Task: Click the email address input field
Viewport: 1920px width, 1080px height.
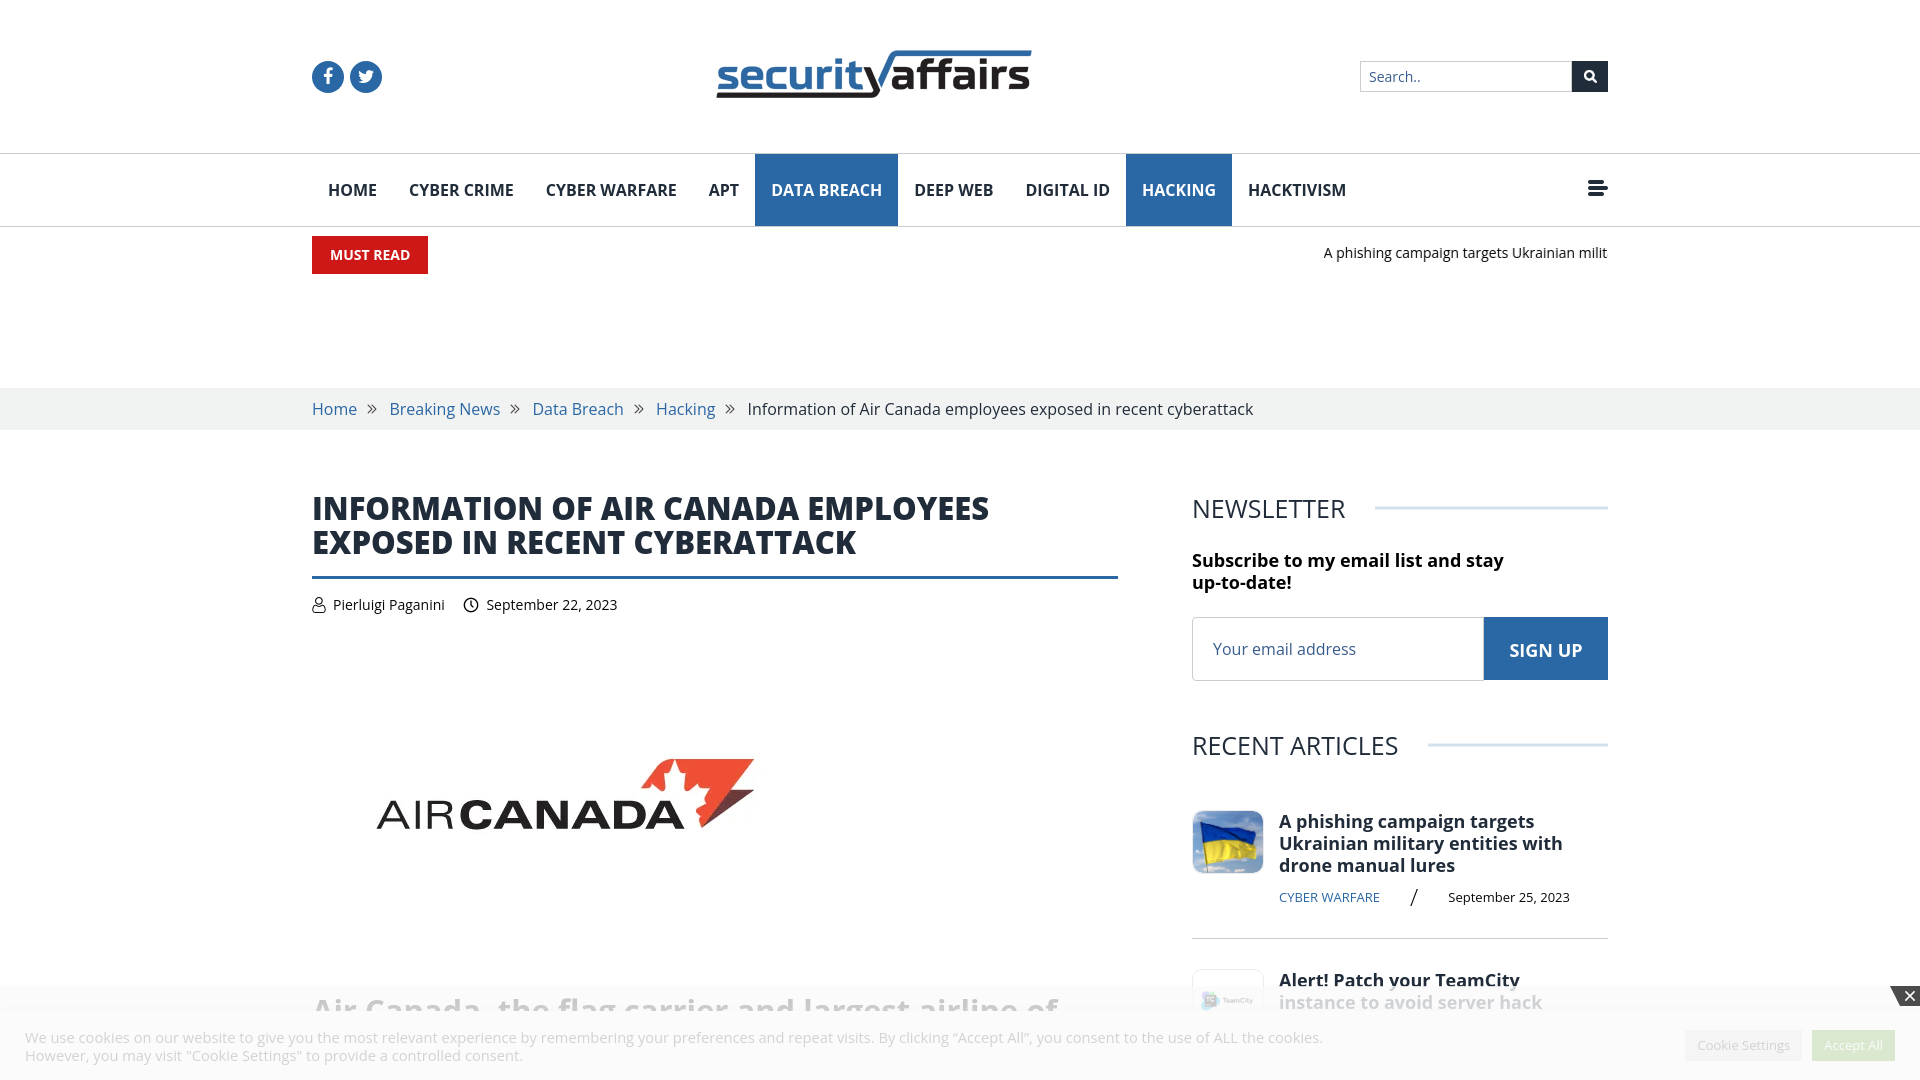Action: [x=1337, y=647]
